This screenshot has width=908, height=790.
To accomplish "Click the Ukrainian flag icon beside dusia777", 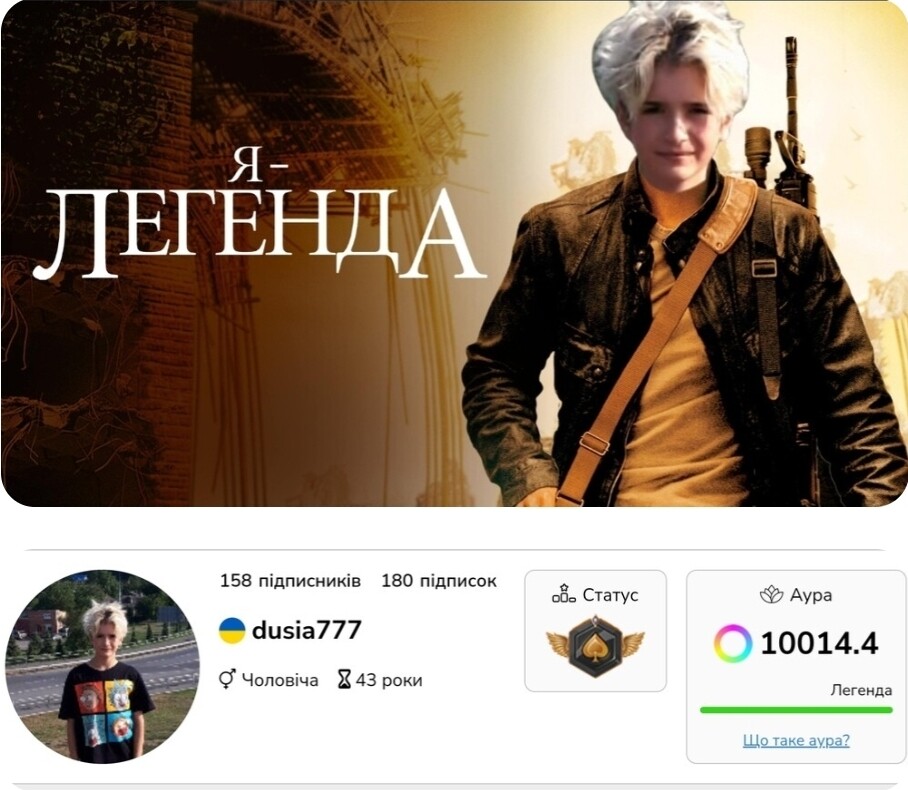I will click(x=231, y=631).
